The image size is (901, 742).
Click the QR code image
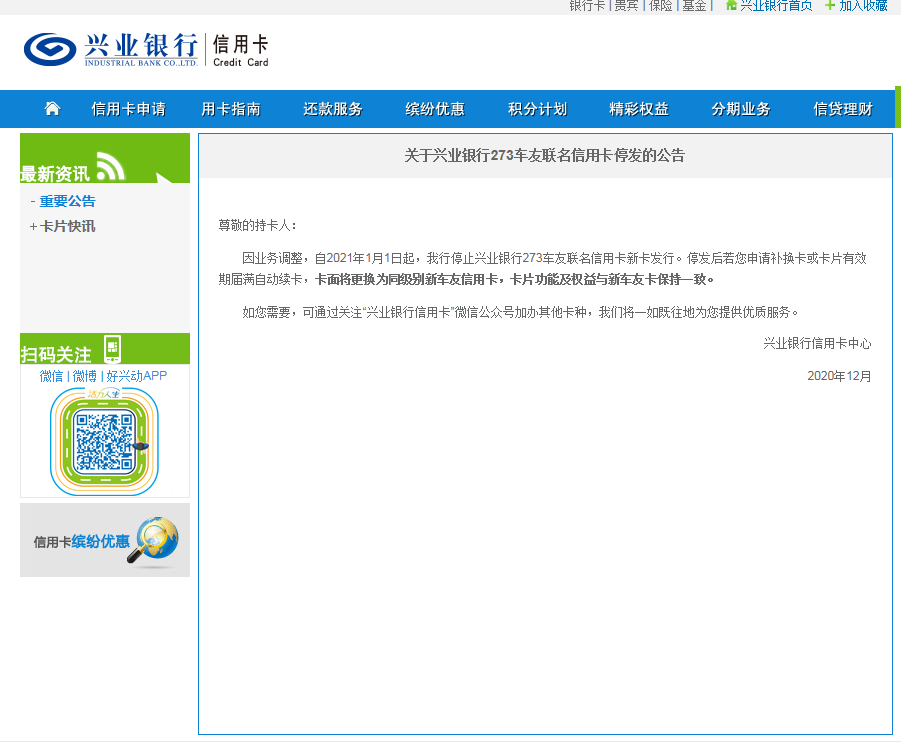[x=104, y=441]
